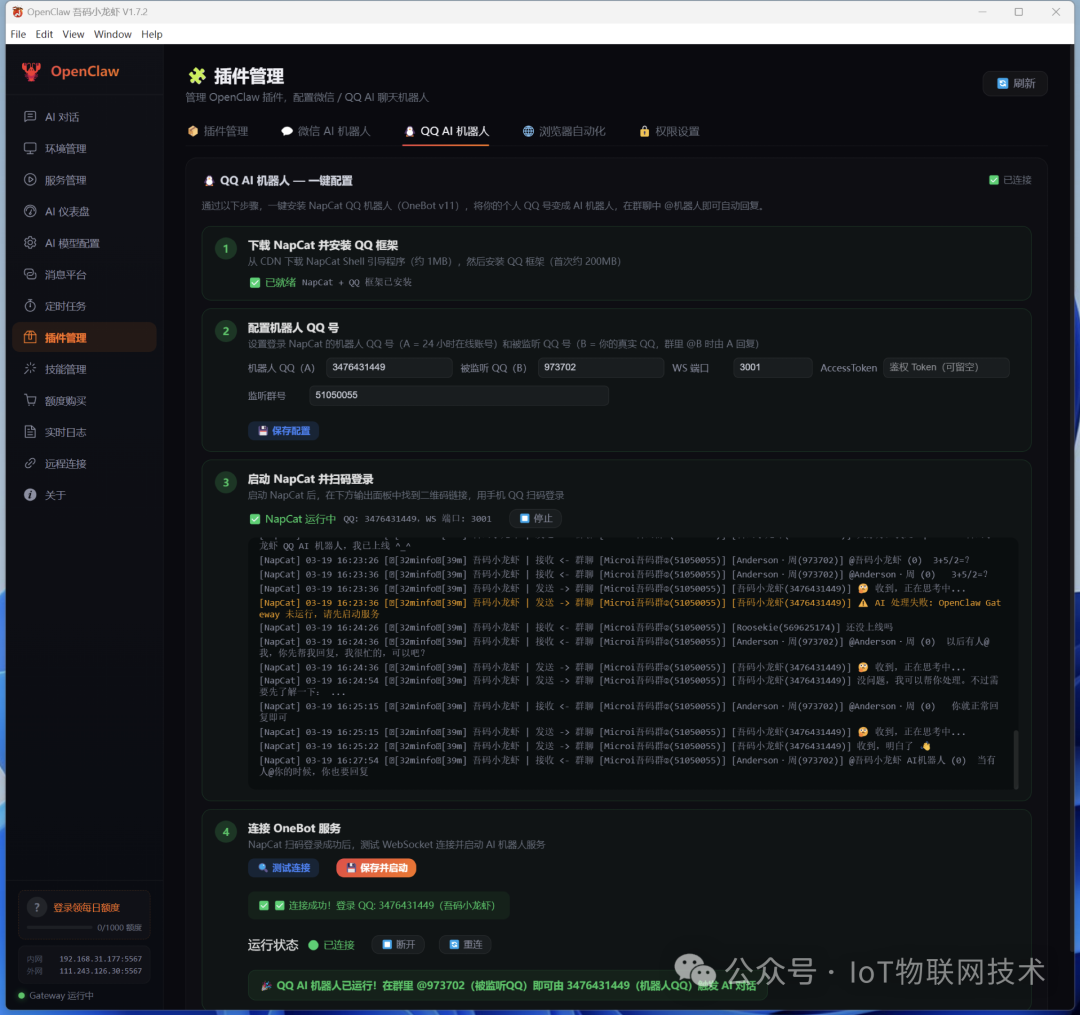Switch to 浏览器自动化 tab
Image resolution: width=1080 pixels, height=1015 pixels.
point(563,131)
